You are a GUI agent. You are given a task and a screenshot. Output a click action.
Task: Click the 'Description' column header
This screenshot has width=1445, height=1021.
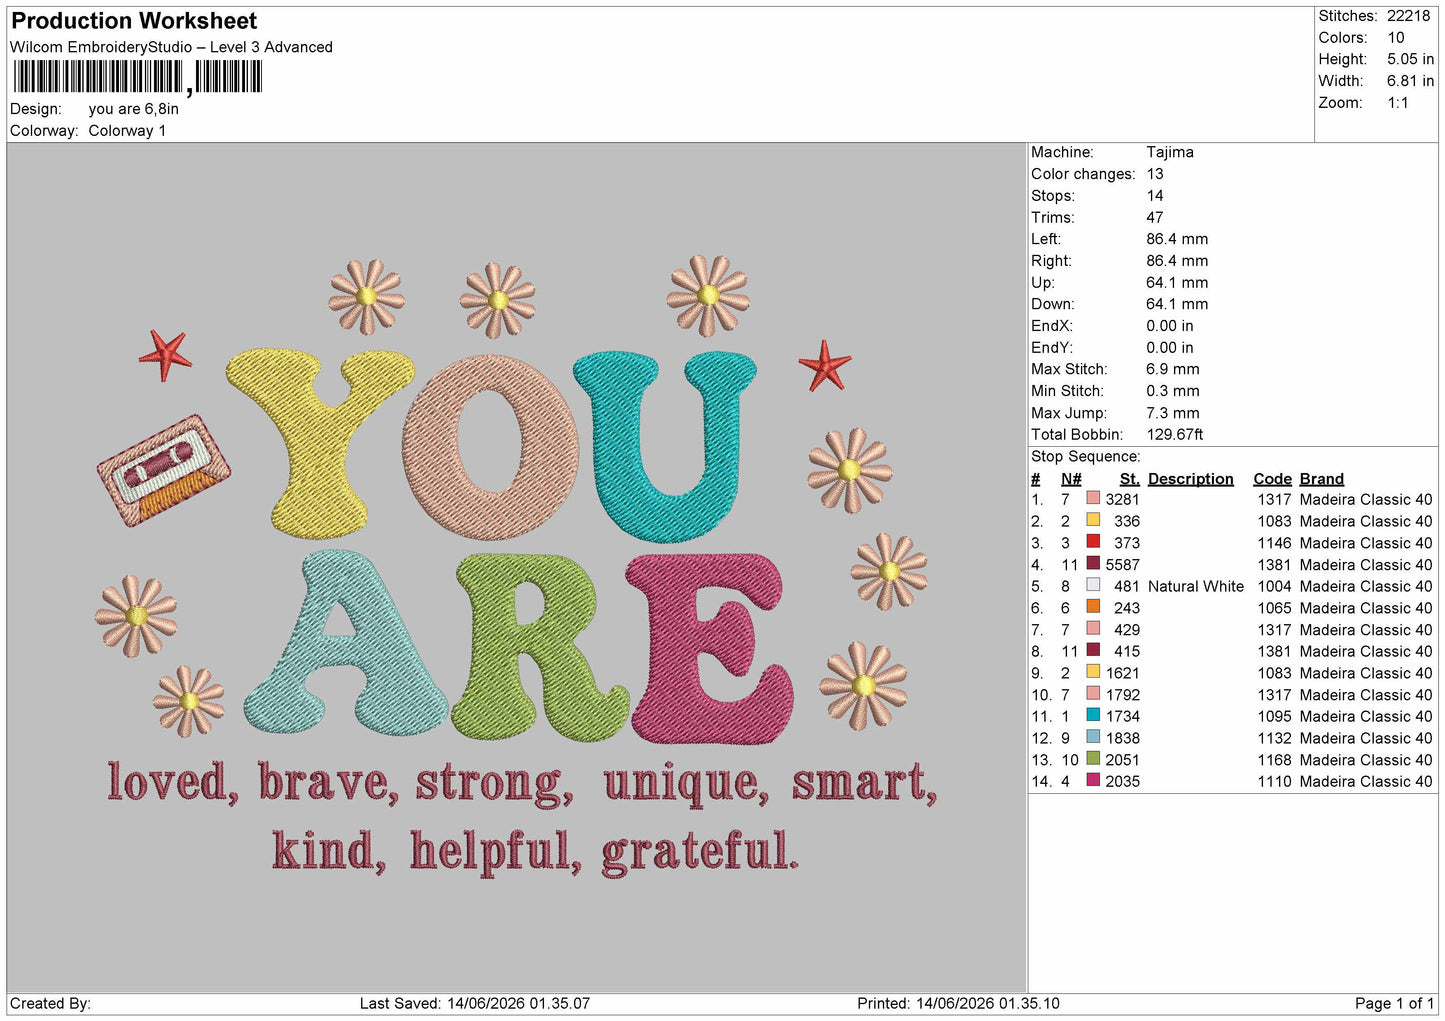click(x=1191, y=479)
